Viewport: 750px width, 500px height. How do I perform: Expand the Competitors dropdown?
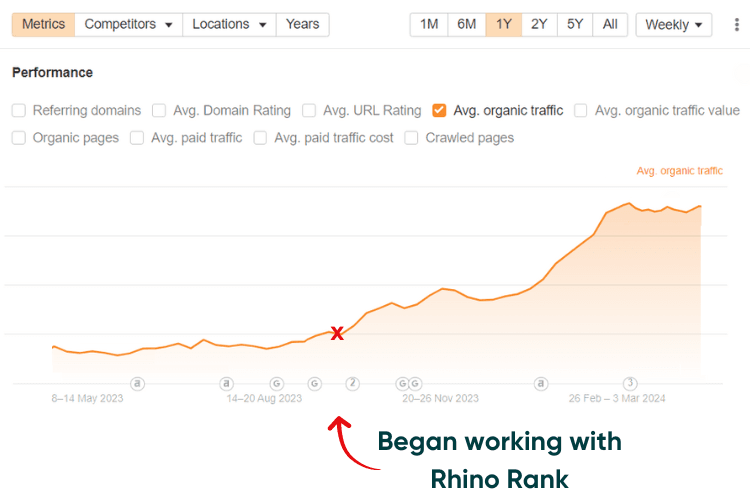pyautogui.click(x=128, y=24)
